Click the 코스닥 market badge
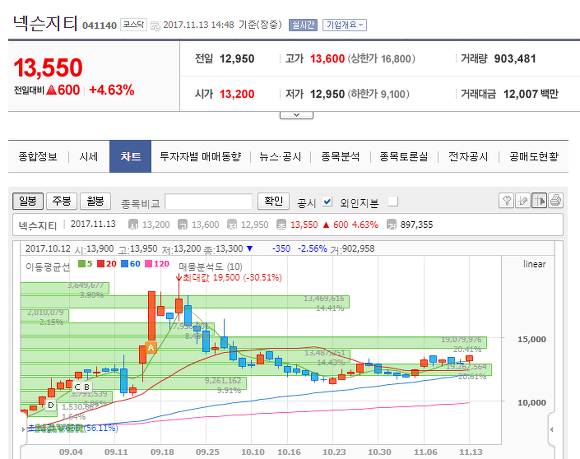 (x=134, y=25)
